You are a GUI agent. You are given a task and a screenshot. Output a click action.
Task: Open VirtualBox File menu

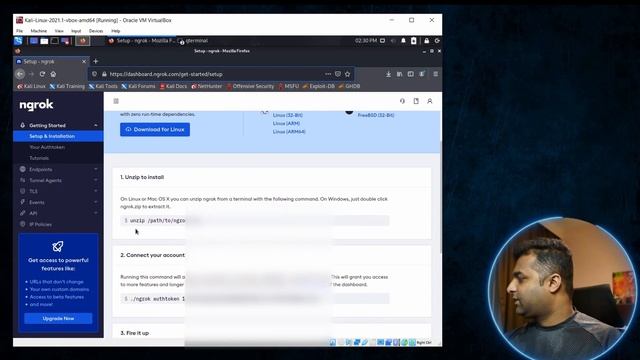point(20,31)
